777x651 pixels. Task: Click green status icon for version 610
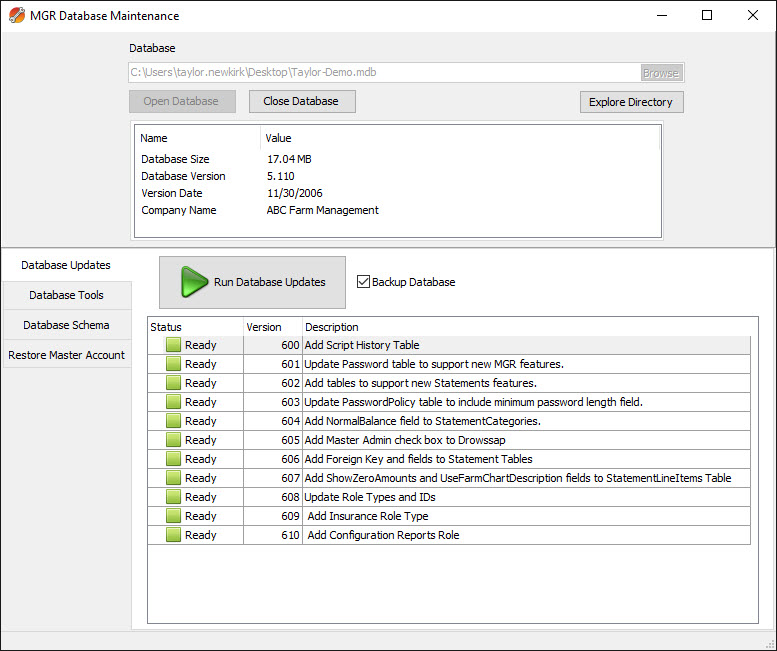(173, 535)
